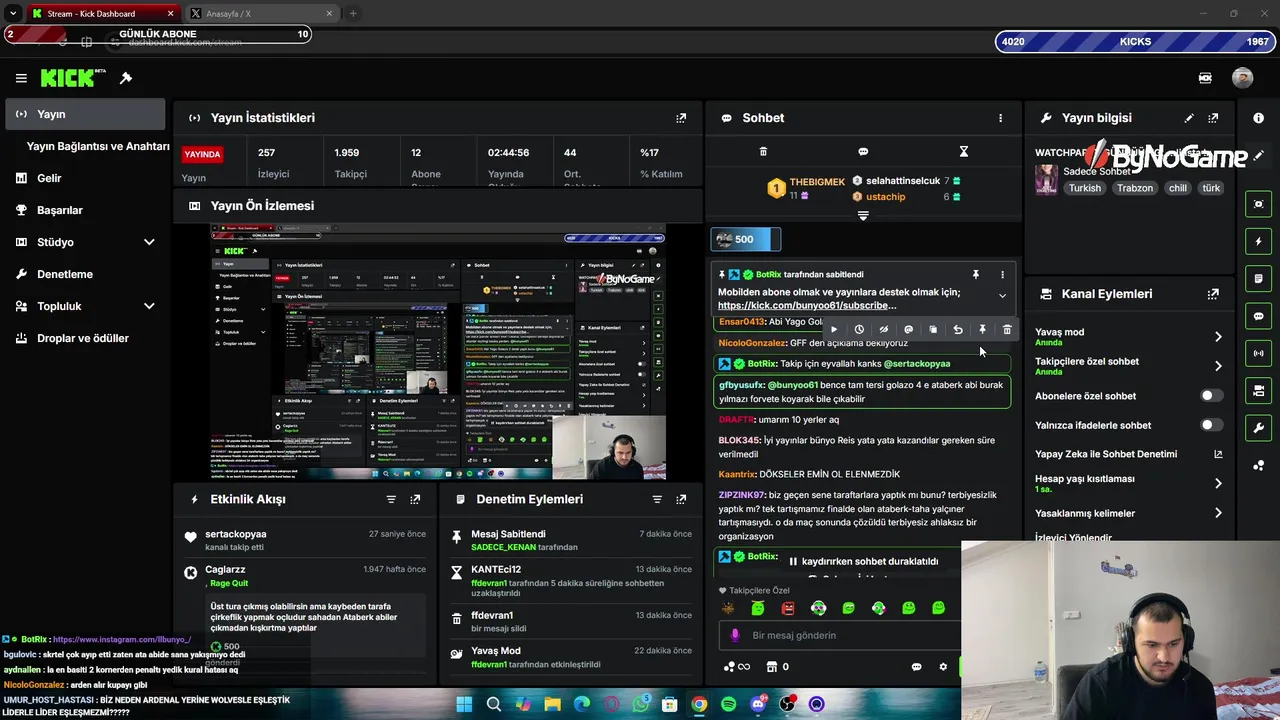
Task: Click the moderator sword icon next to the Kick logo
Action: [x=126, y=78]
